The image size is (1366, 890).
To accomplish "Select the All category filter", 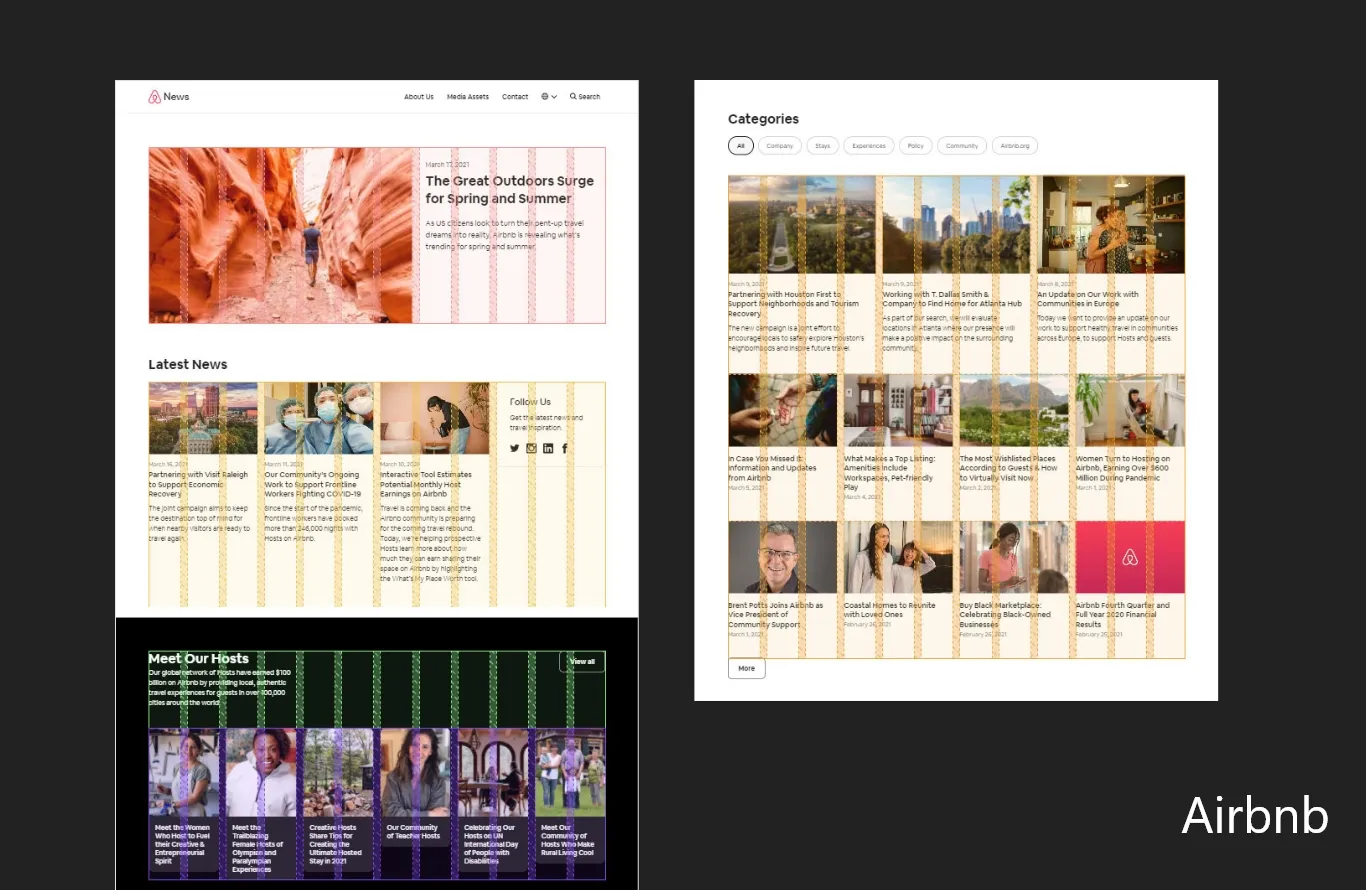I will pos(740,146).
